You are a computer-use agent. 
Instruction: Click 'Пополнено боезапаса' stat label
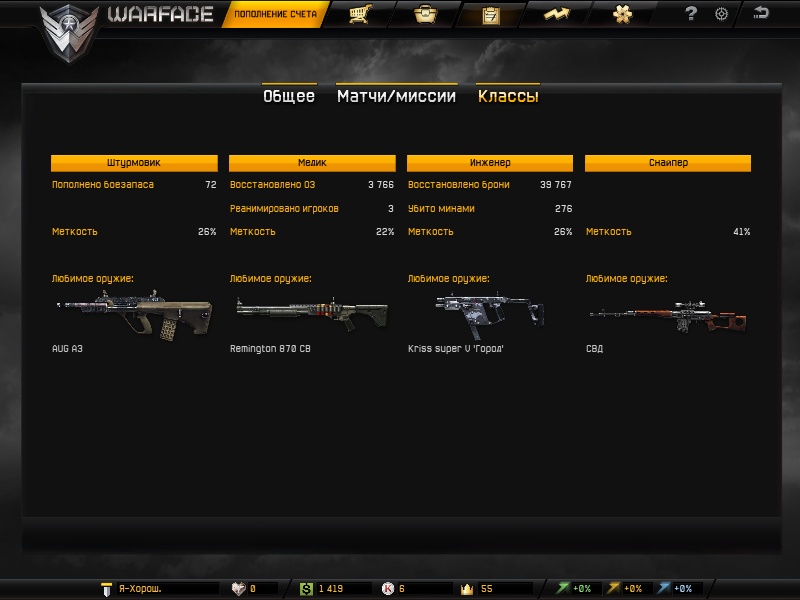[103, 185]
